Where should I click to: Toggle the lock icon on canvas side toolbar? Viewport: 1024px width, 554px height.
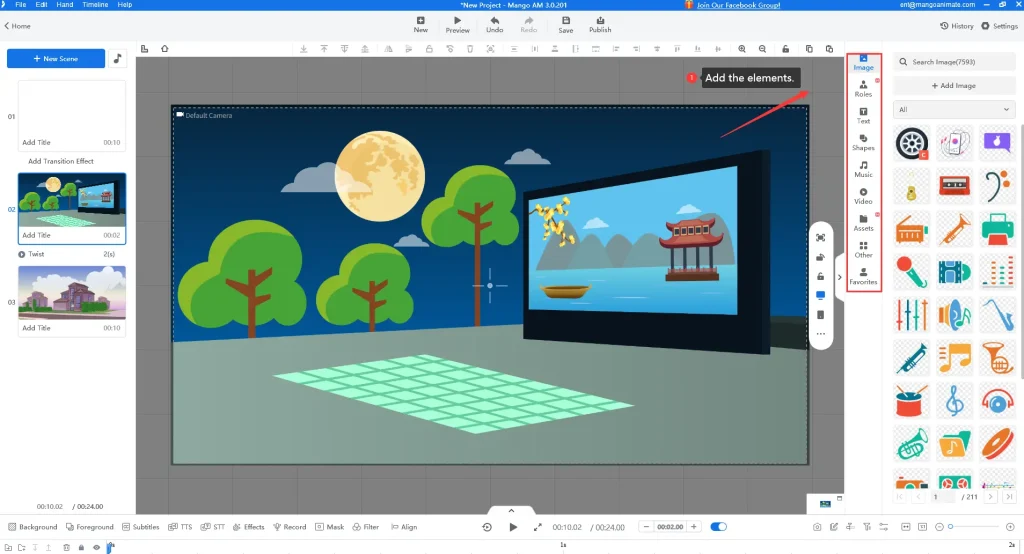[821, 276]
